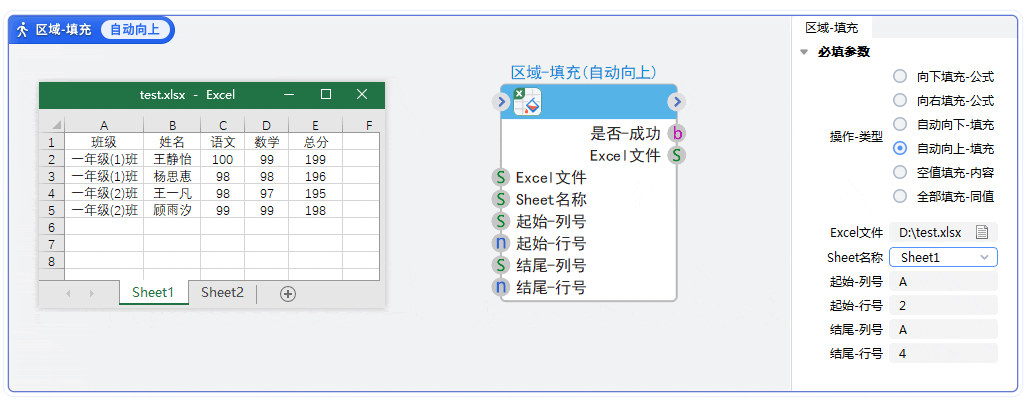
Task: Click the 起始-行号 numeric input pin
Action: (x=501, y=243)
